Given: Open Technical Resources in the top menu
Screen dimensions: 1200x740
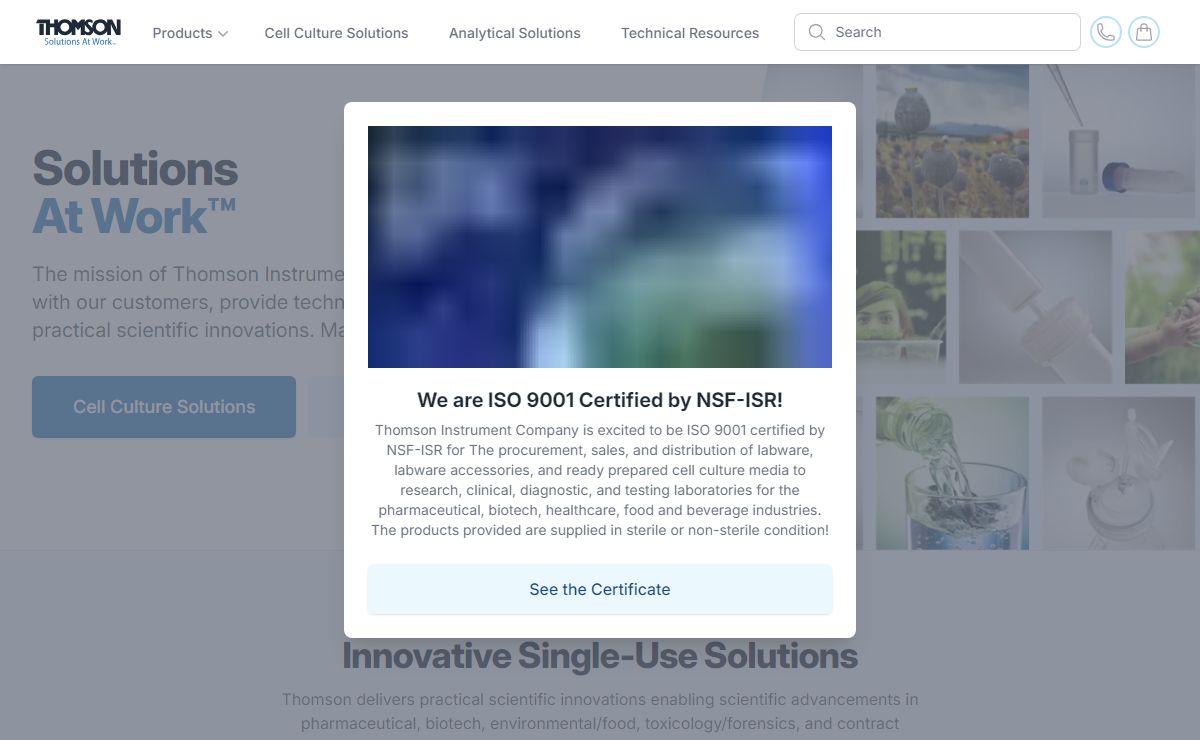Looking at the screenshot, I should [690, 33].
